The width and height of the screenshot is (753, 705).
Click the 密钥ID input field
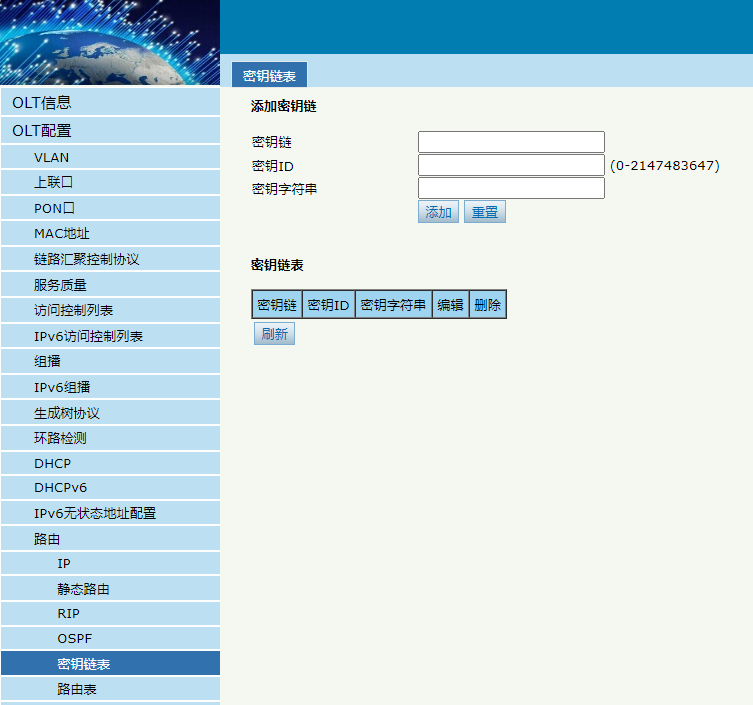(x=511, y=165)
